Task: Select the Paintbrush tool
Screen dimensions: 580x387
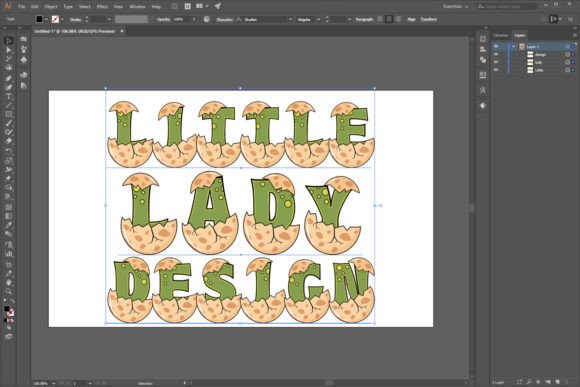Action: 9,124
